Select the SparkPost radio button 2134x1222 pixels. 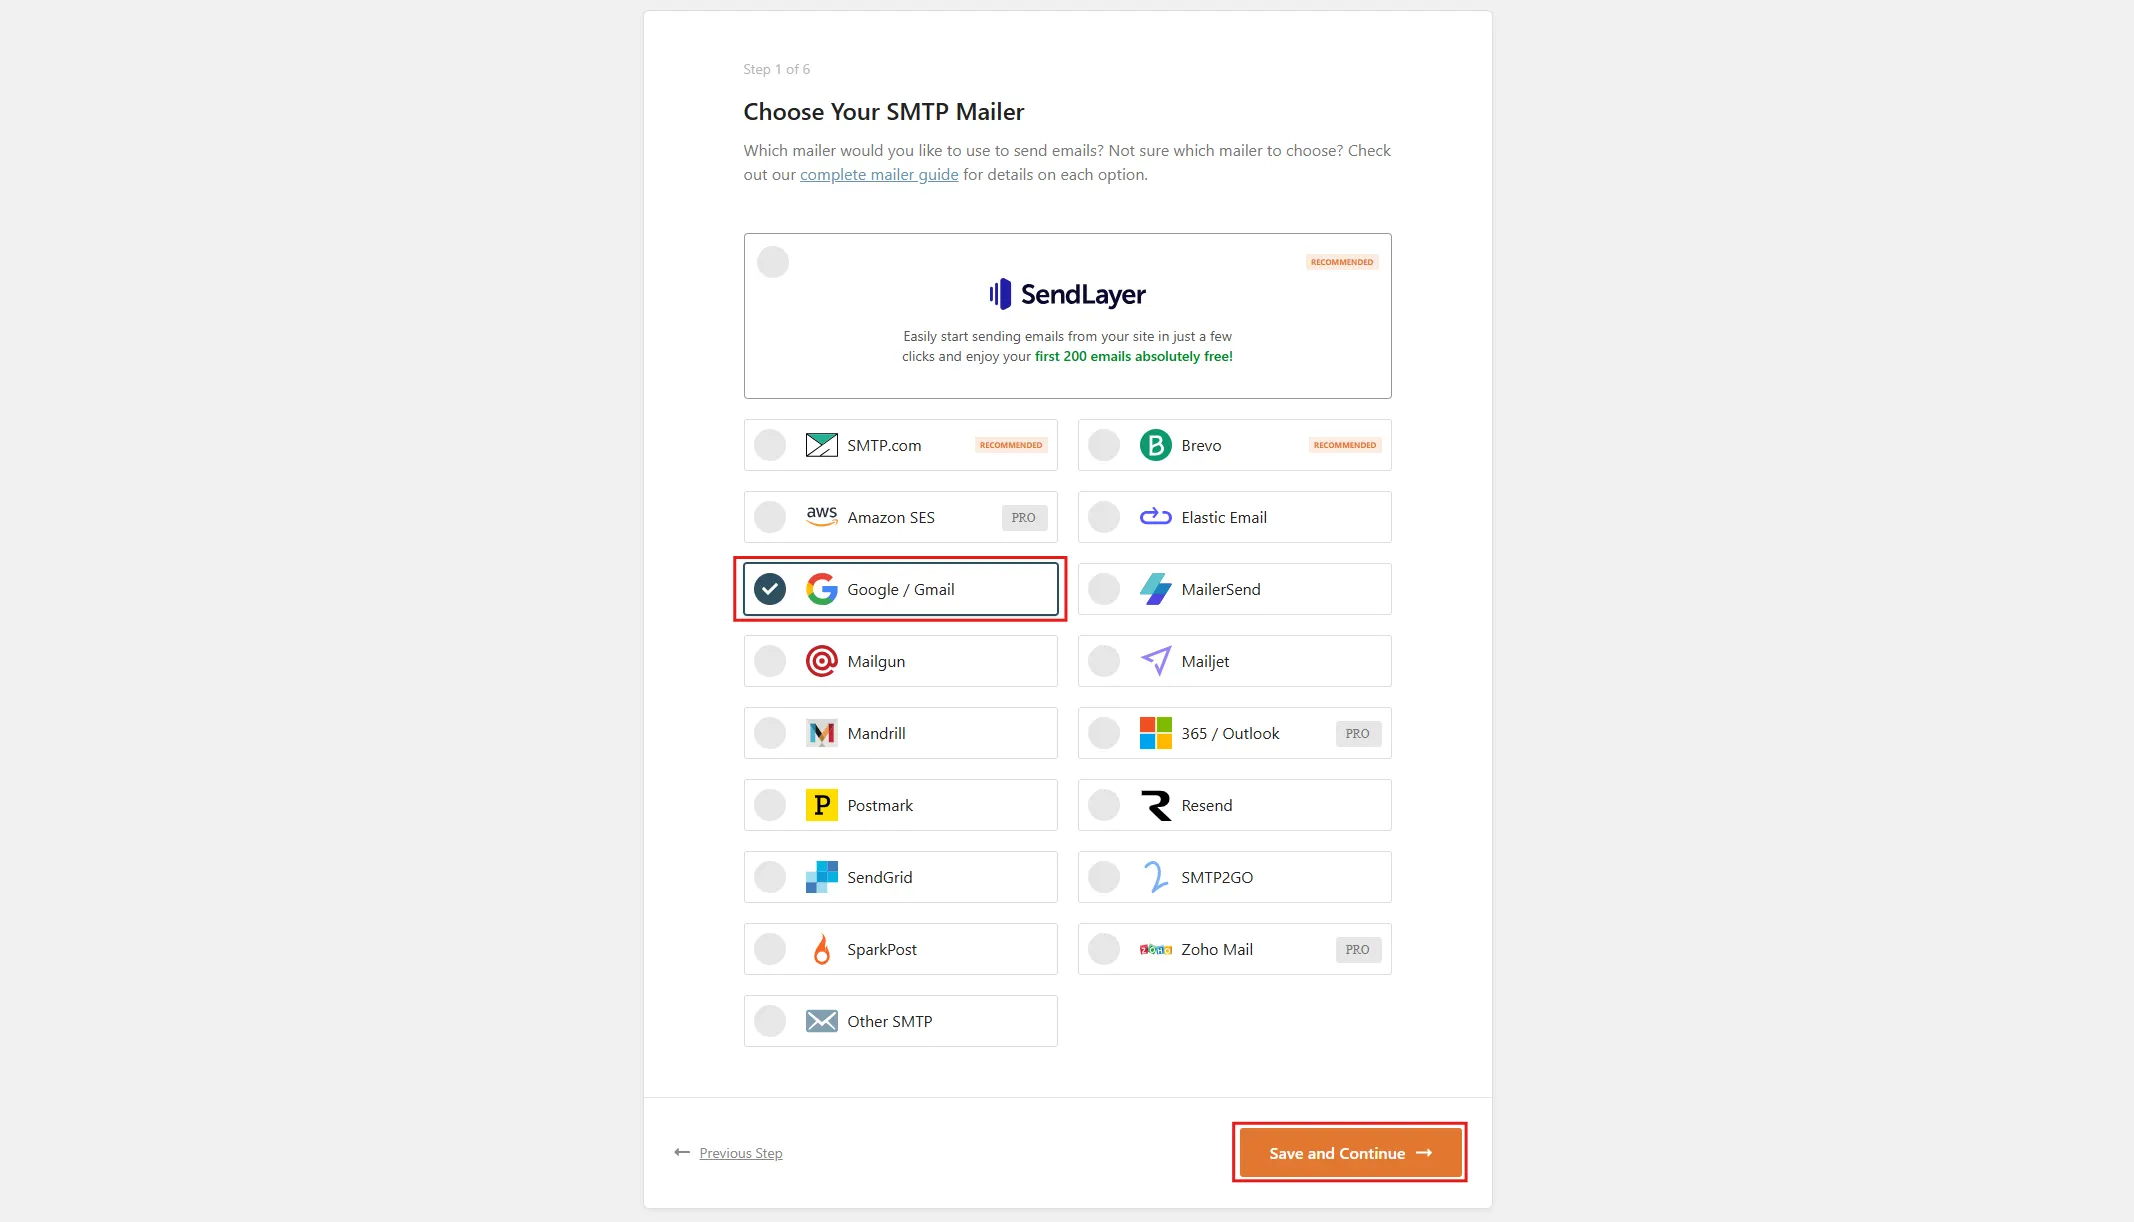tap(770, 949)
